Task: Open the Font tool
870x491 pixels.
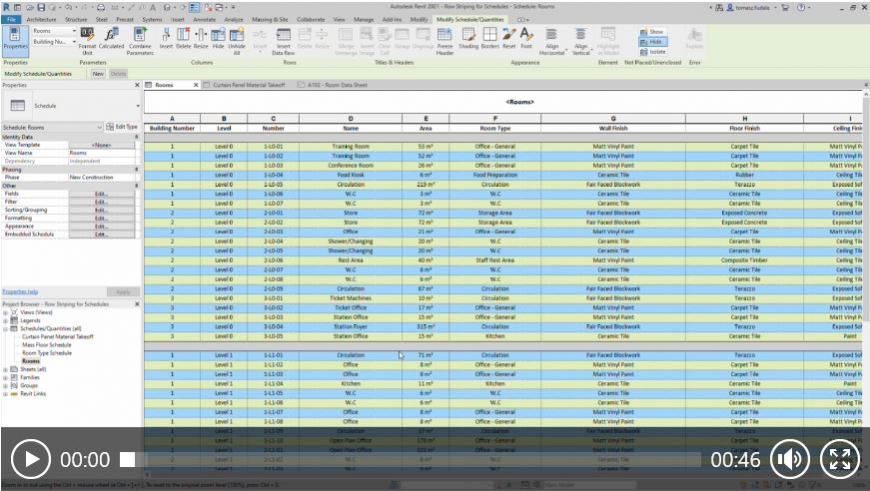Action: pos(526,38)
